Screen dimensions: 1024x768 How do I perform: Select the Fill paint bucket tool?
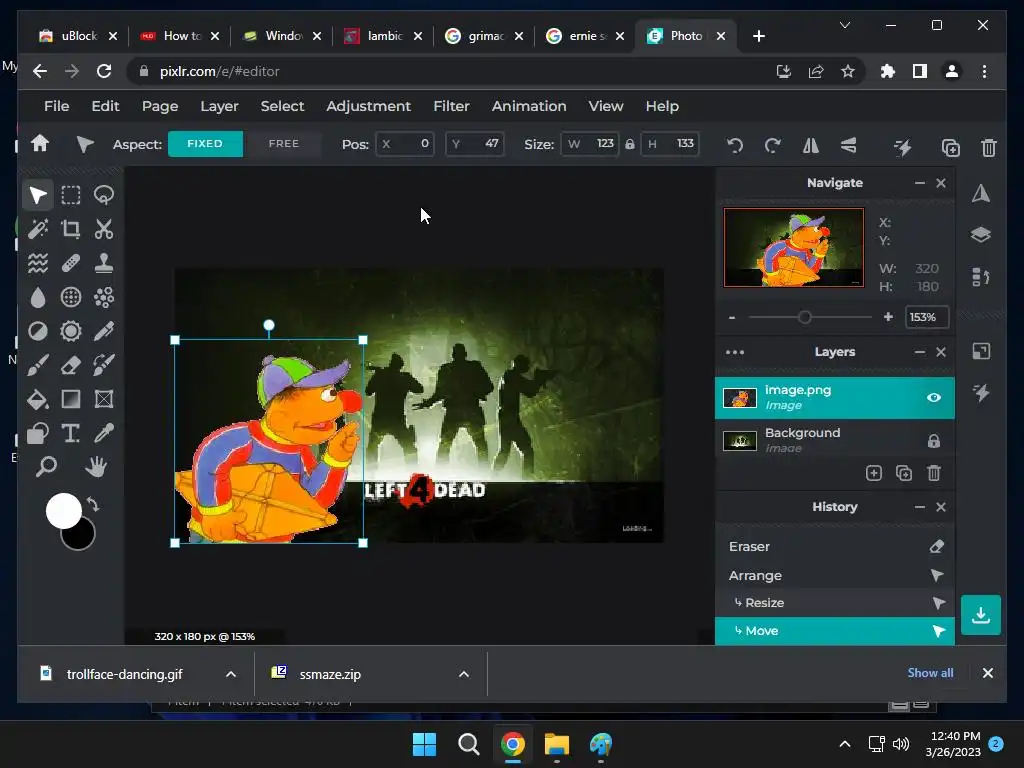[x=37, y=399]
